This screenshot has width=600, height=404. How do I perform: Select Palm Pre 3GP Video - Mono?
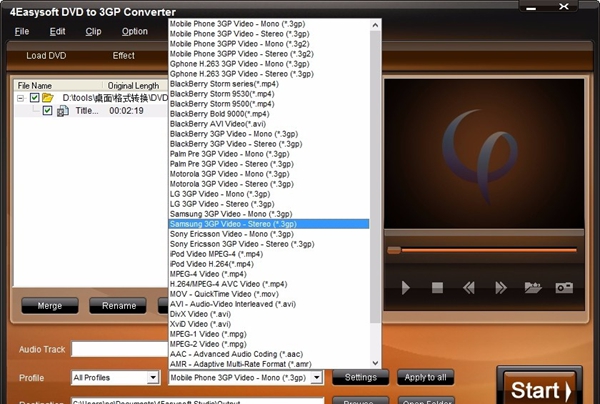point(269,154)
